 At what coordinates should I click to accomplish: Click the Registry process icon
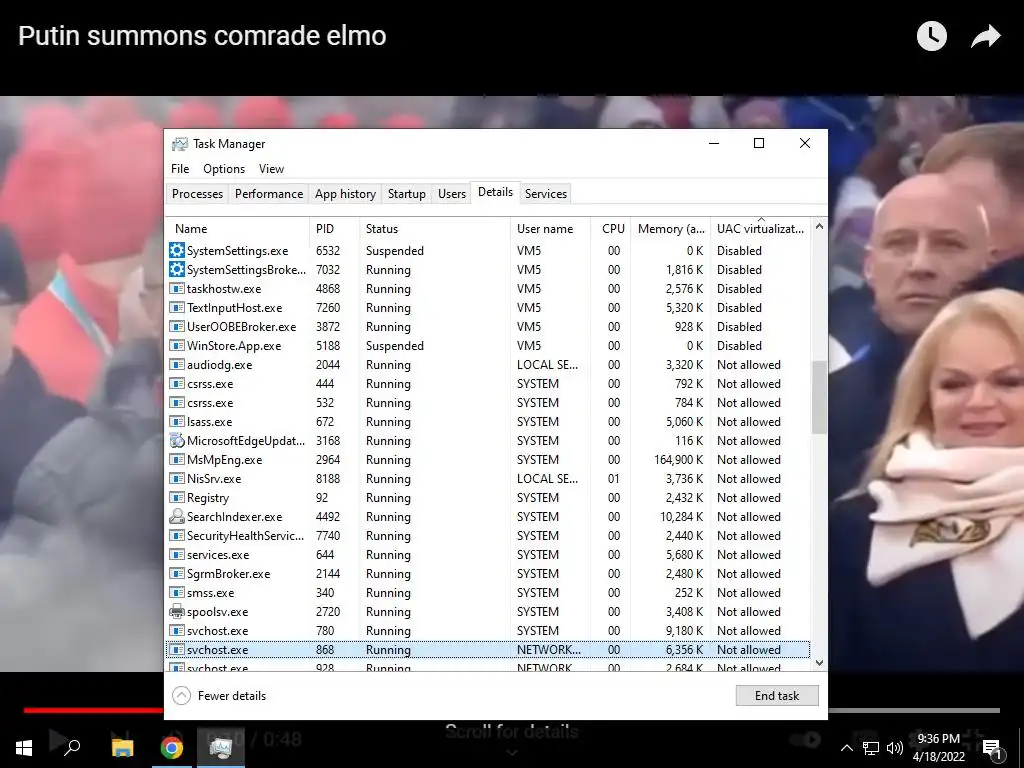click(x=176, y=498)
